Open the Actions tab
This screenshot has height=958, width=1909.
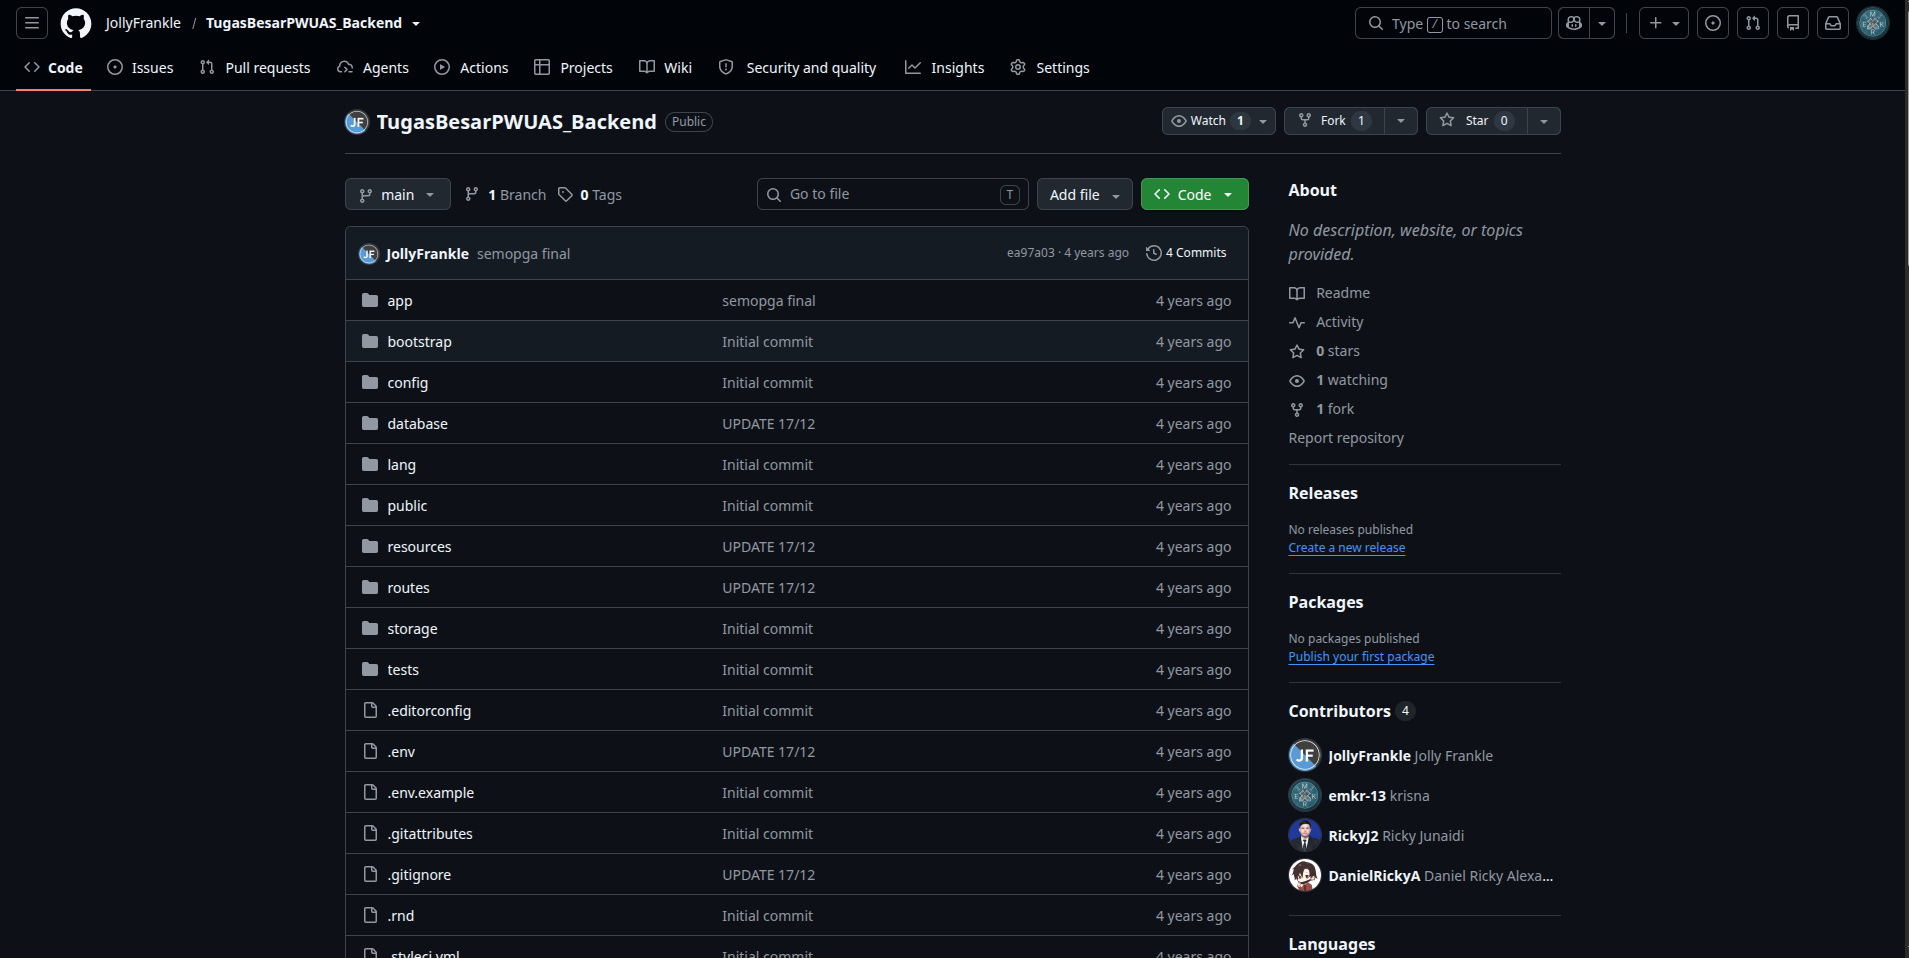[471, 68]
